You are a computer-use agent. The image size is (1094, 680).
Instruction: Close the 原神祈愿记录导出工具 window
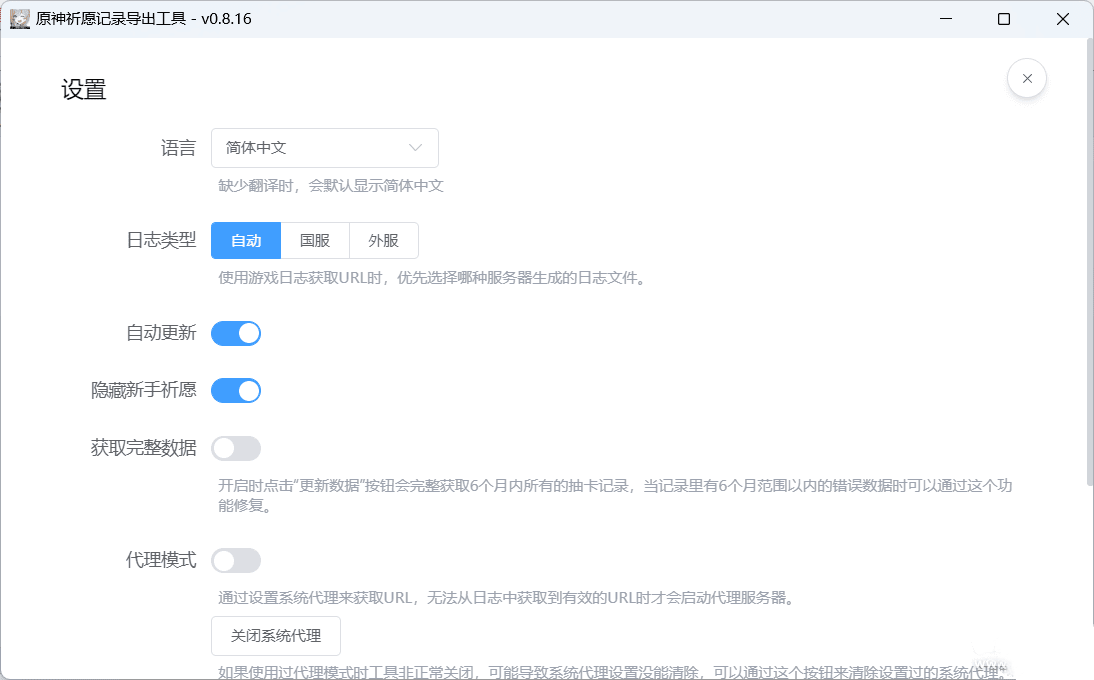coord(1062,19)
